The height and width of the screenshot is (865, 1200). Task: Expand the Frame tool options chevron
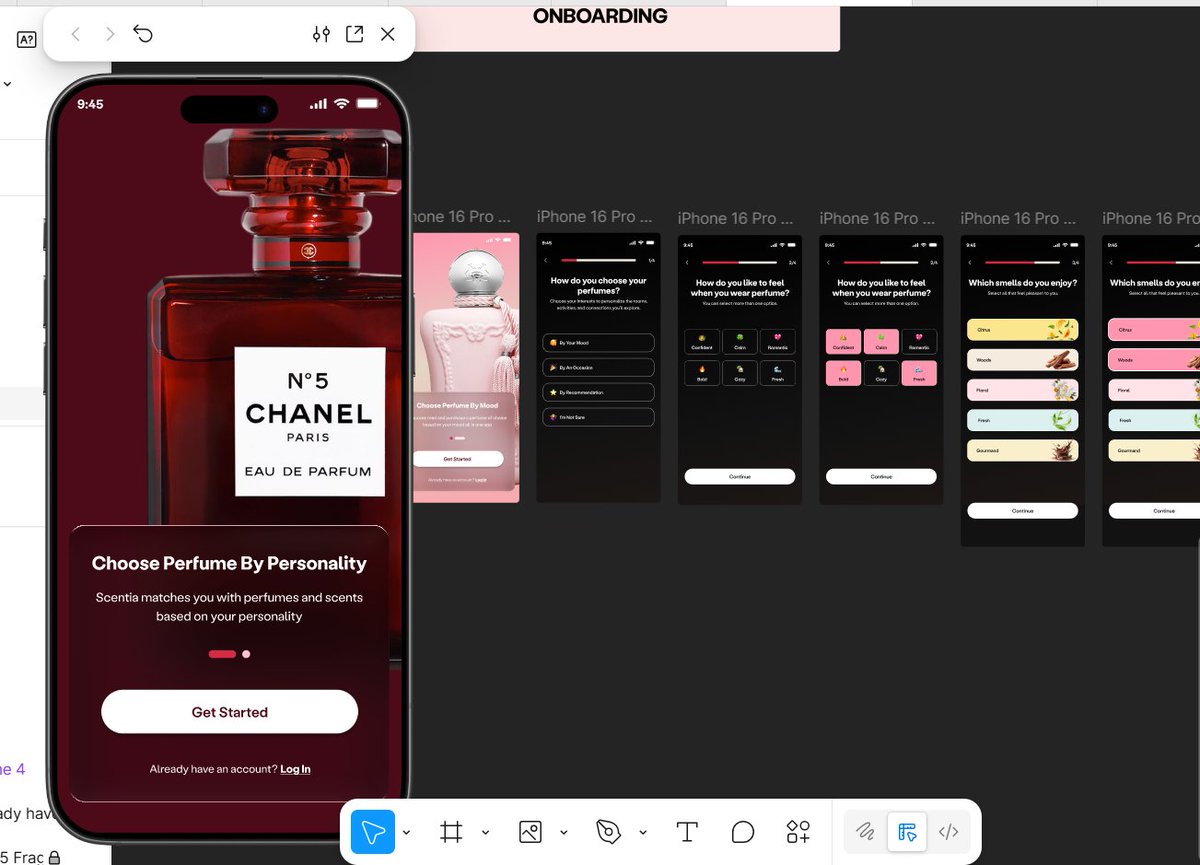[486, 832]
